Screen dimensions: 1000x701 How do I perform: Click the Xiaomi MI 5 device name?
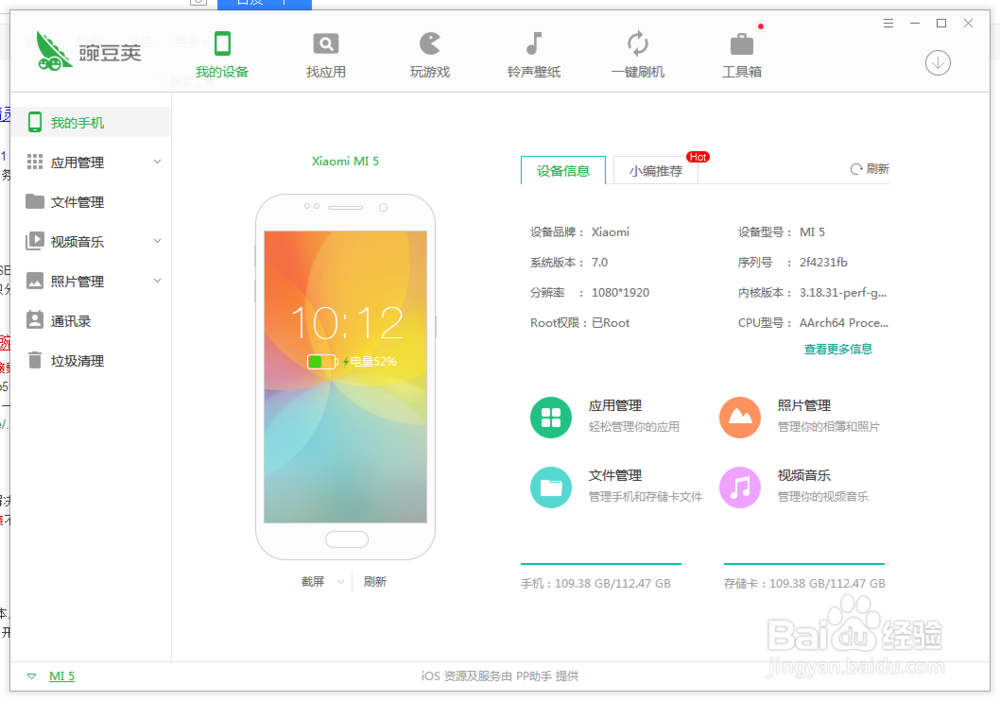tap(345, 161)
